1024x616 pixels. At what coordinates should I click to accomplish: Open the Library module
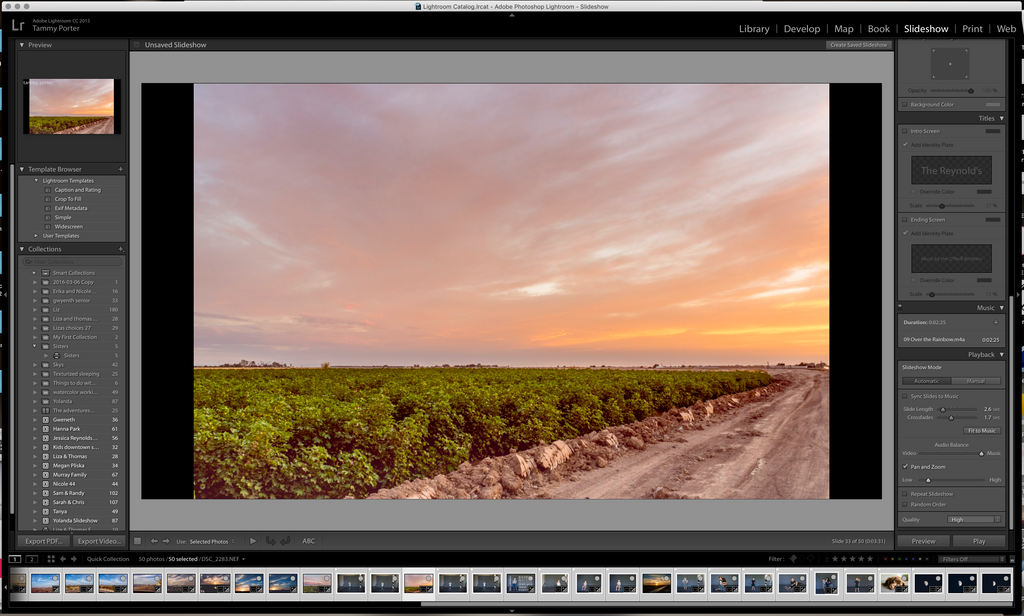[x=754, y=29]
